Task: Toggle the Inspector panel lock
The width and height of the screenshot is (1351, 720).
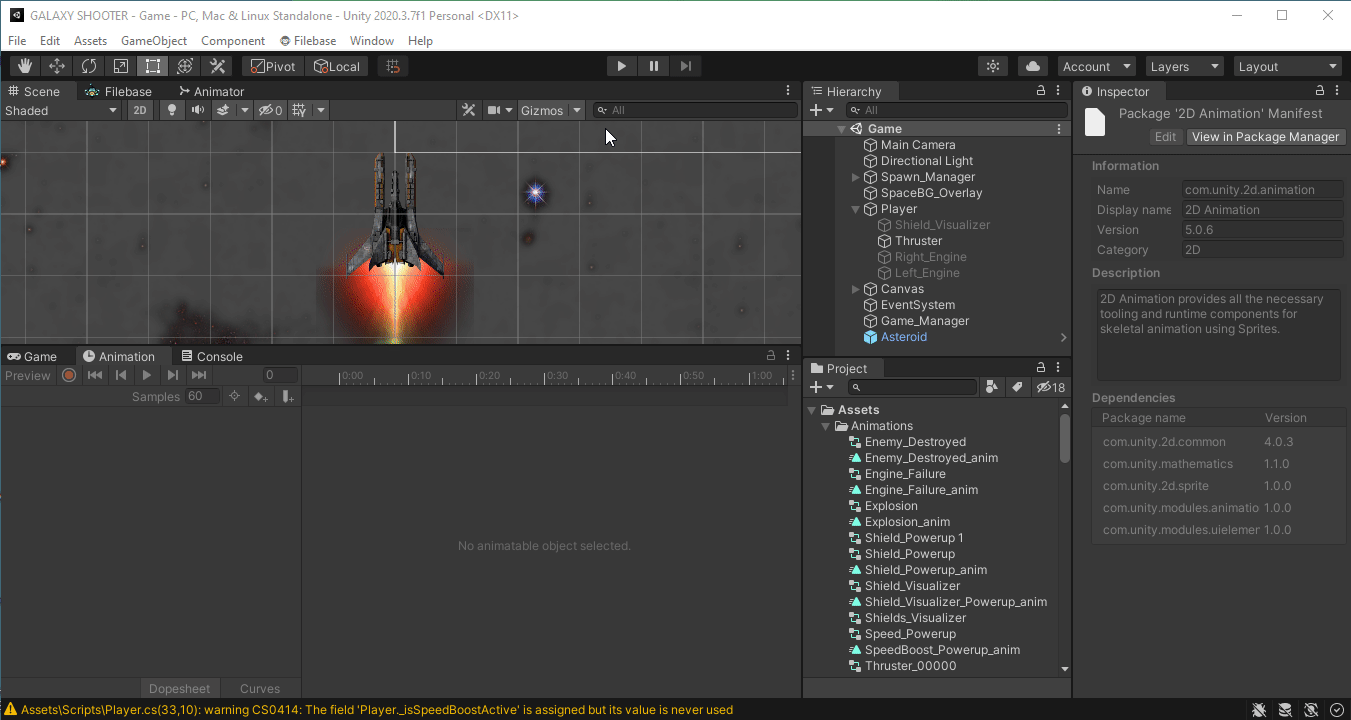Action: (x=1320, y=91)
